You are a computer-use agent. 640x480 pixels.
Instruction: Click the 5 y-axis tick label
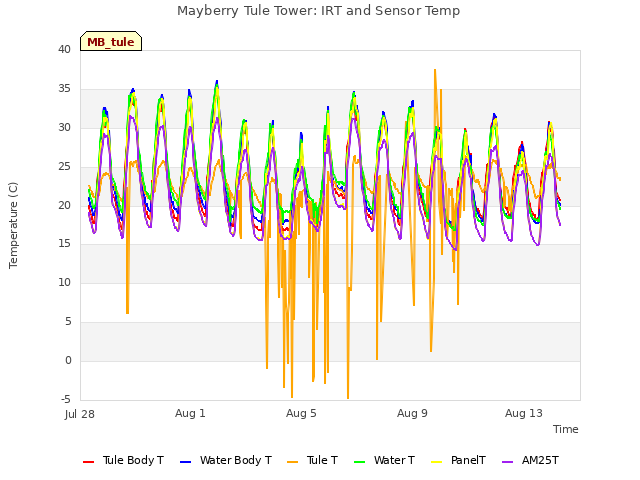tap(68, 322)
